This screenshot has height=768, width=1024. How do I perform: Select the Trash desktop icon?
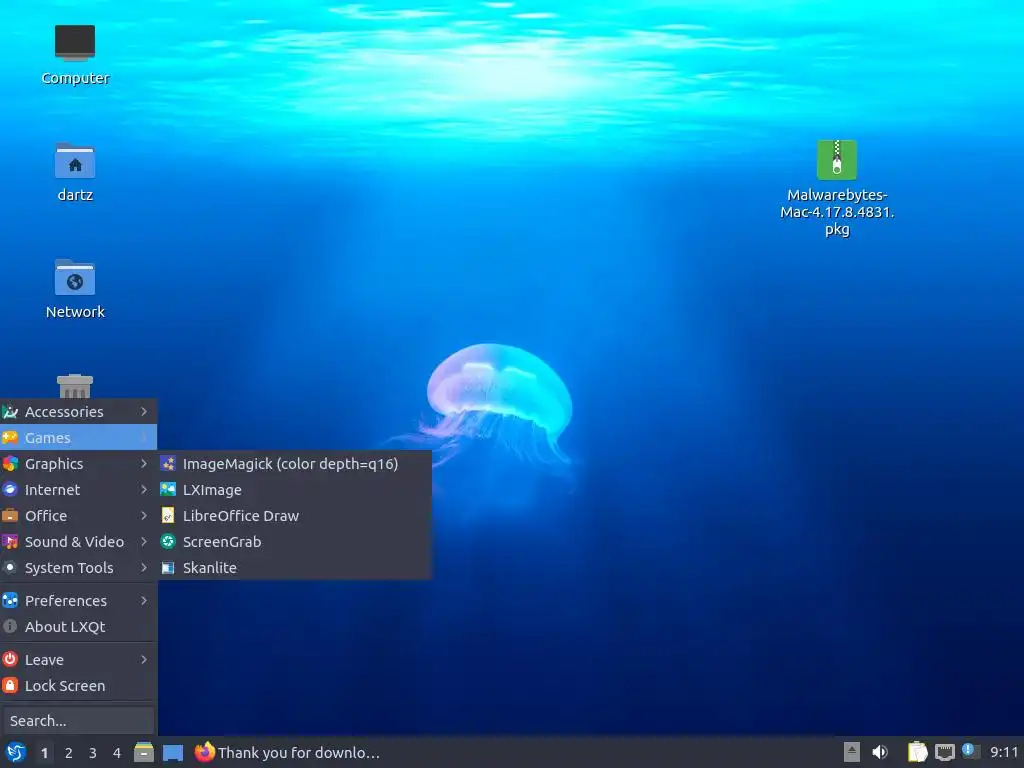click(x=74, y=386)
